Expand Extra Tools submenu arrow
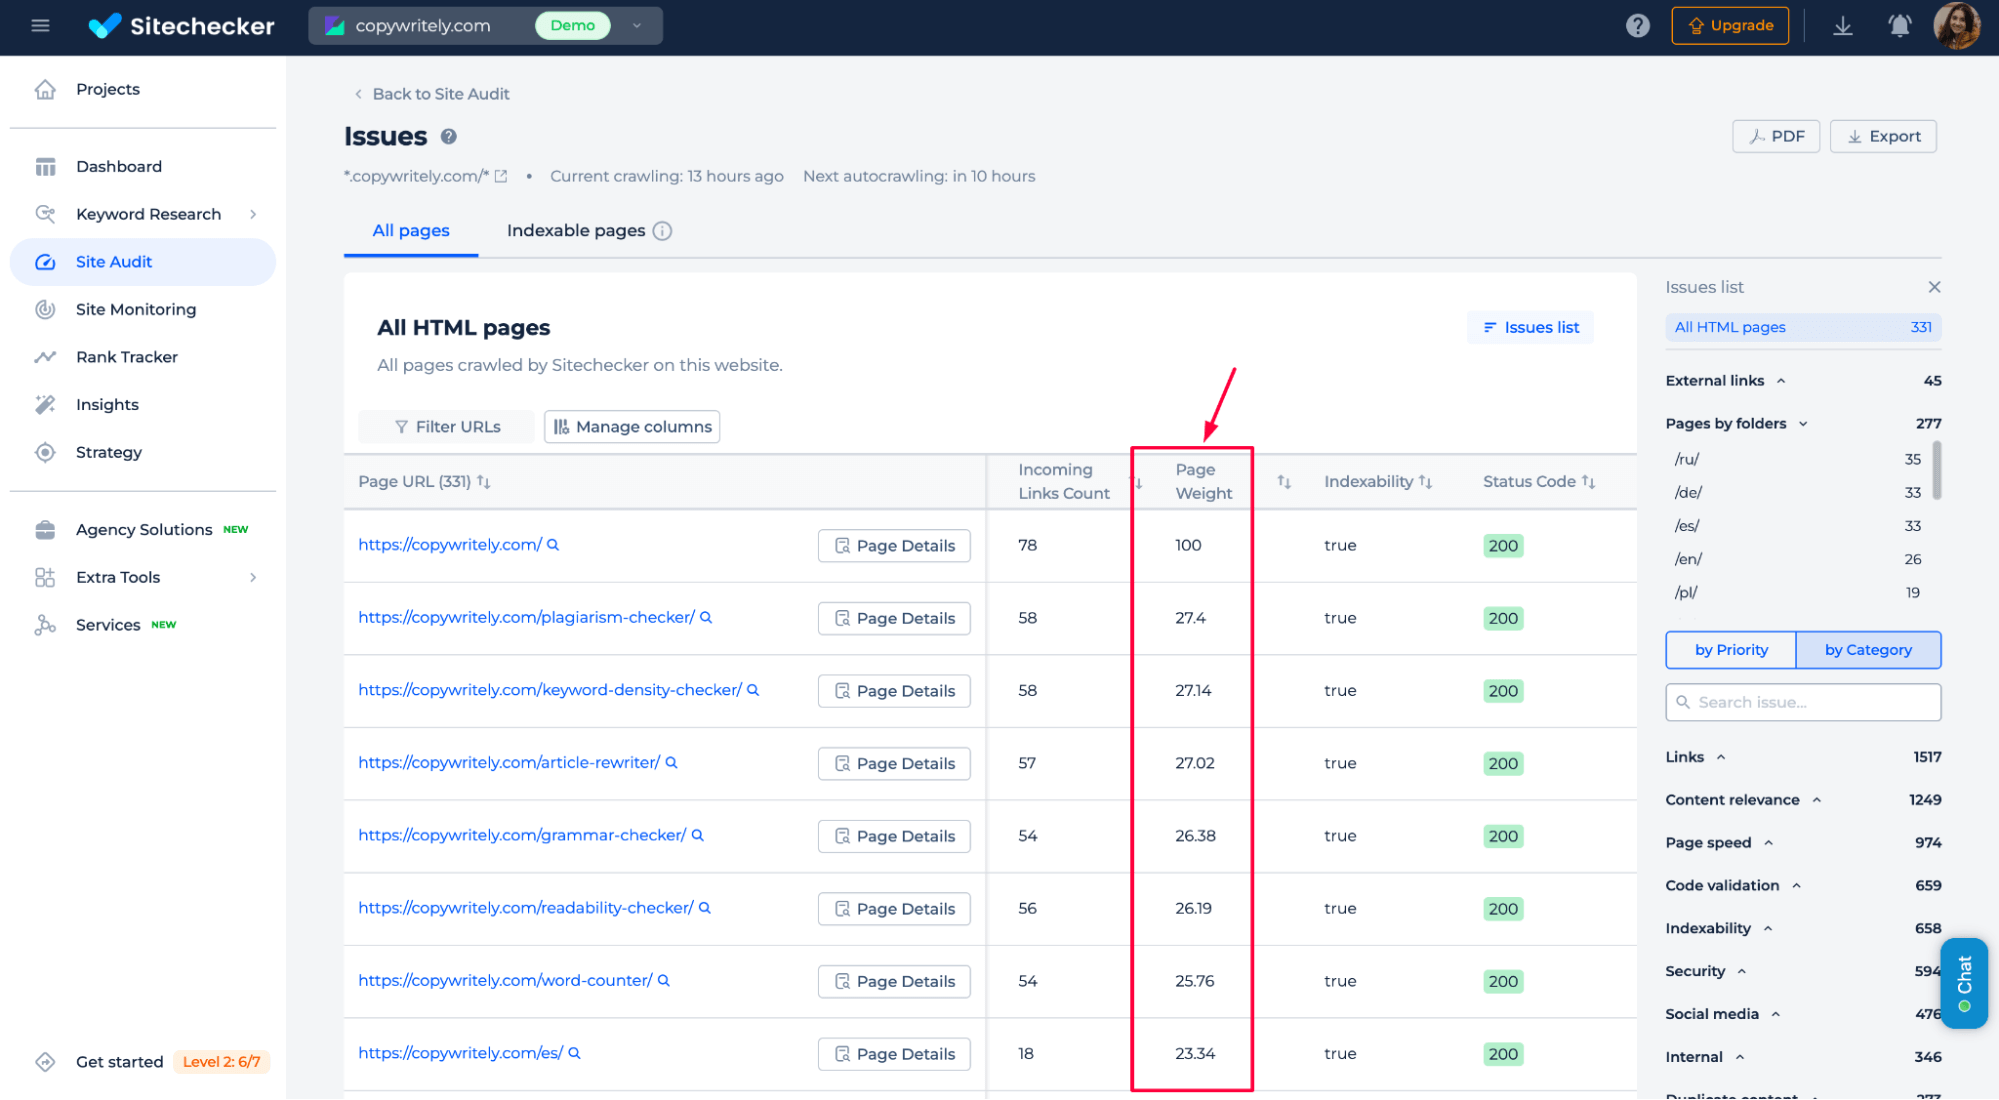This screenshot has width=1999, height=1100. (253, 577)
